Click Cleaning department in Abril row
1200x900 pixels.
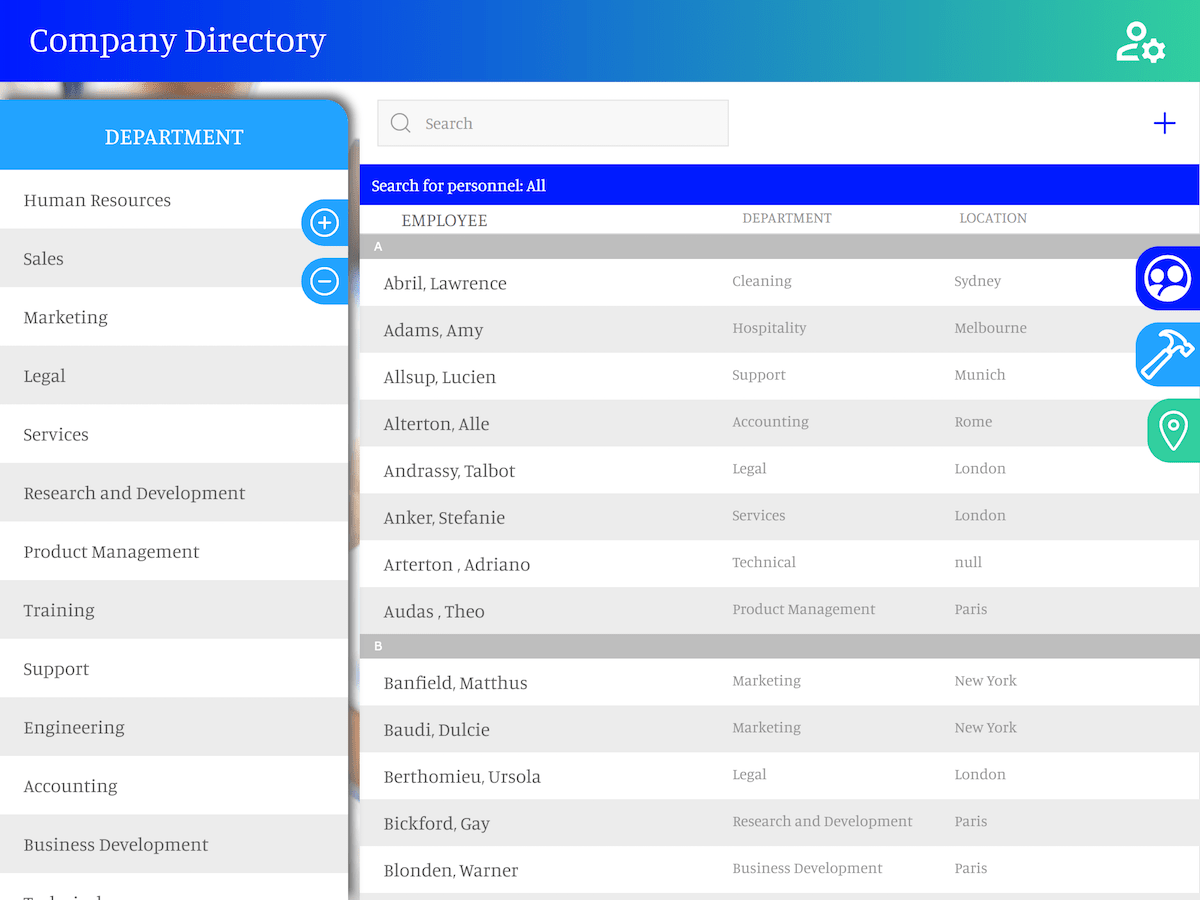(762, 281)
